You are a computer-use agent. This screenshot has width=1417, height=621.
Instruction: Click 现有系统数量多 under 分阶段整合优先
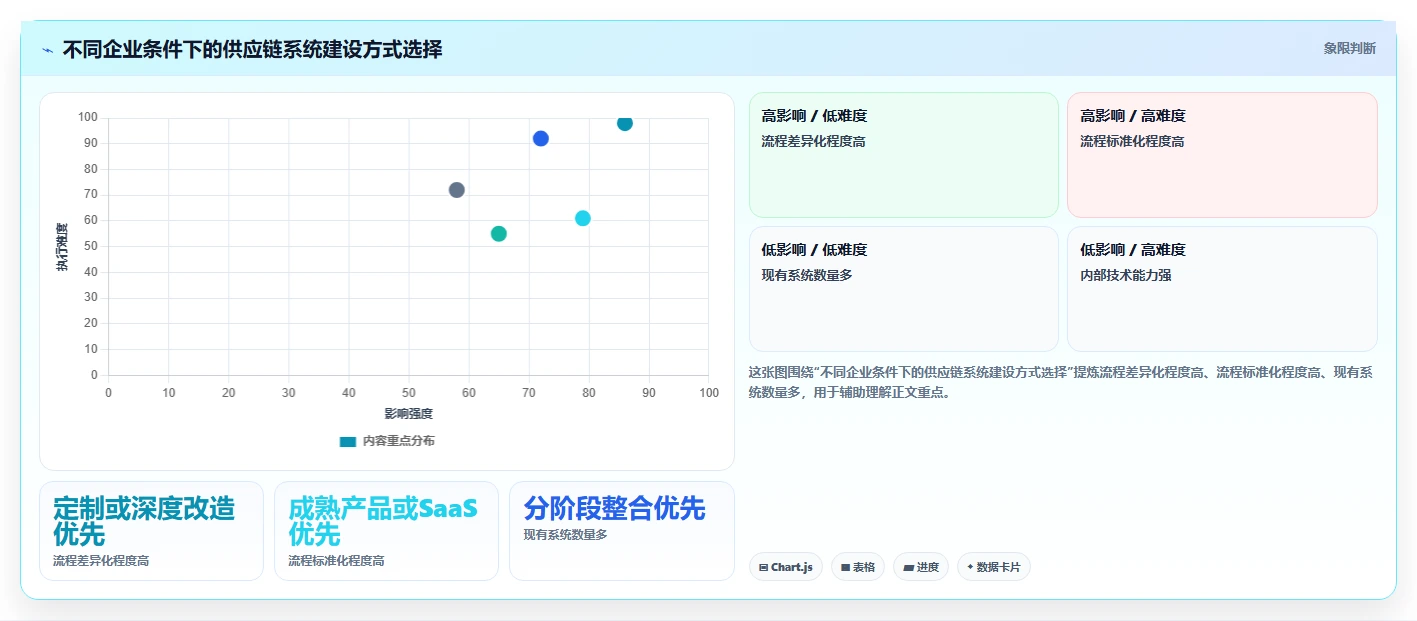tap(565, 535)
